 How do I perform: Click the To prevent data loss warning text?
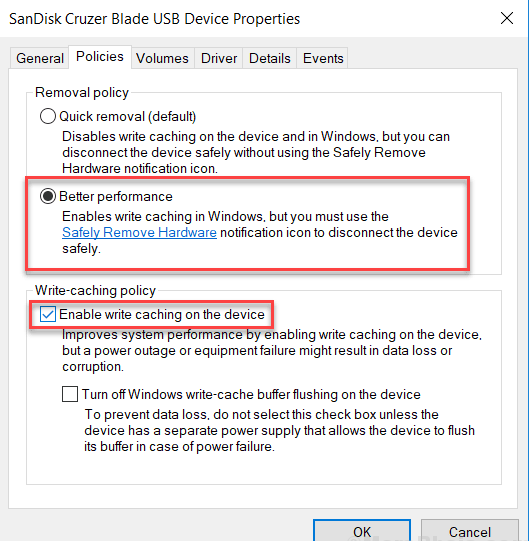pos(280,430)
